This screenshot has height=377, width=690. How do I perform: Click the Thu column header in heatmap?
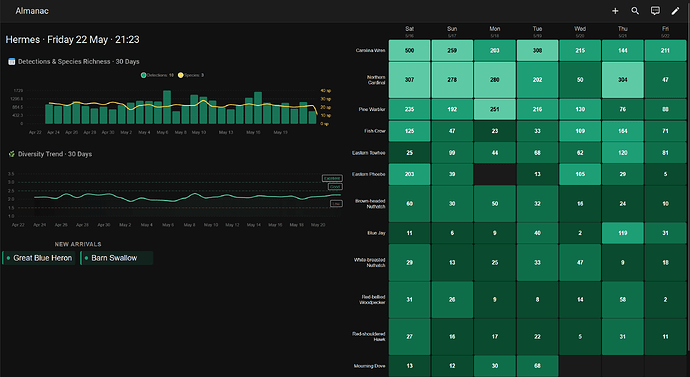[x=623, y=31]
